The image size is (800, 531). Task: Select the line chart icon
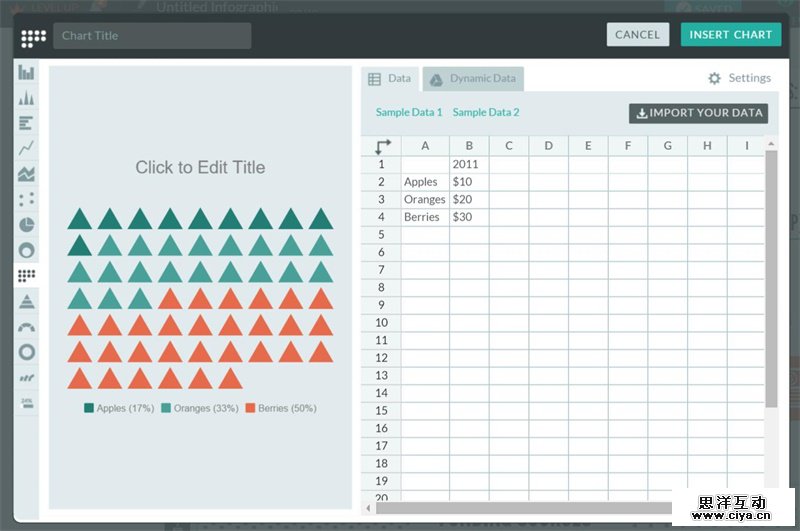coord(27,148)
